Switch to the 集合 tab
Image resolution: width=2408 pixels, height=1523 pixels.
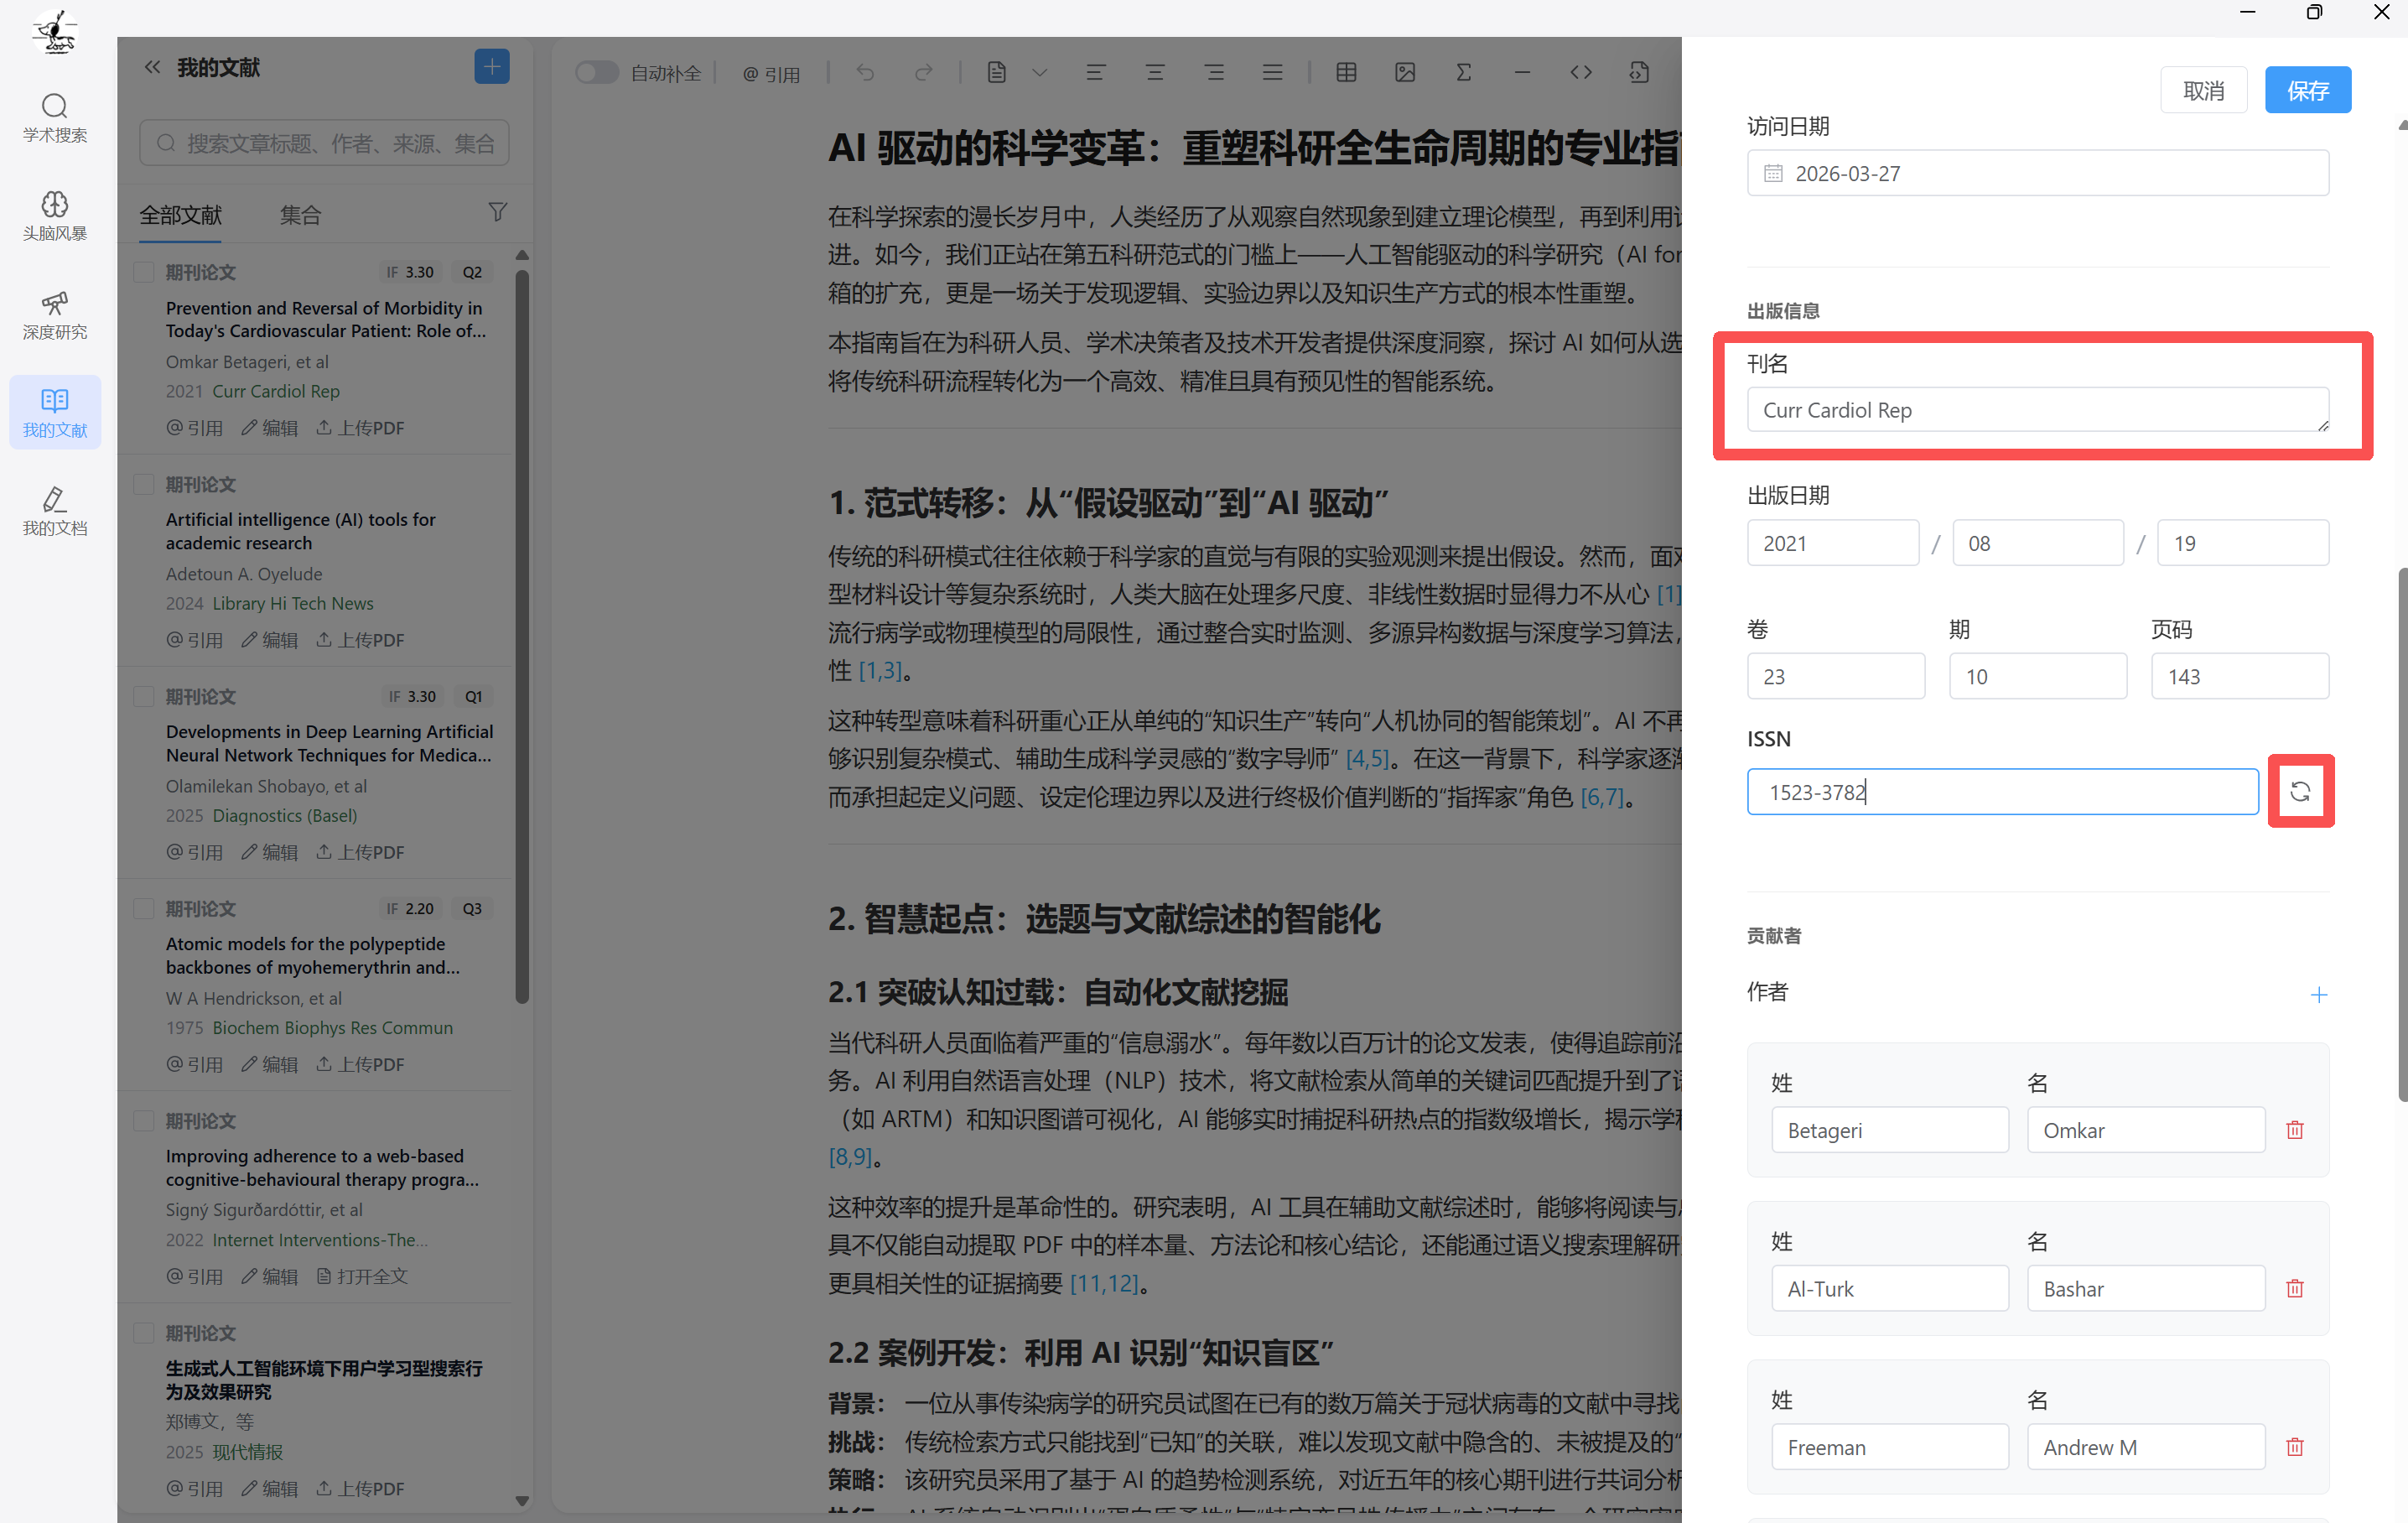(x=300, y=214)
